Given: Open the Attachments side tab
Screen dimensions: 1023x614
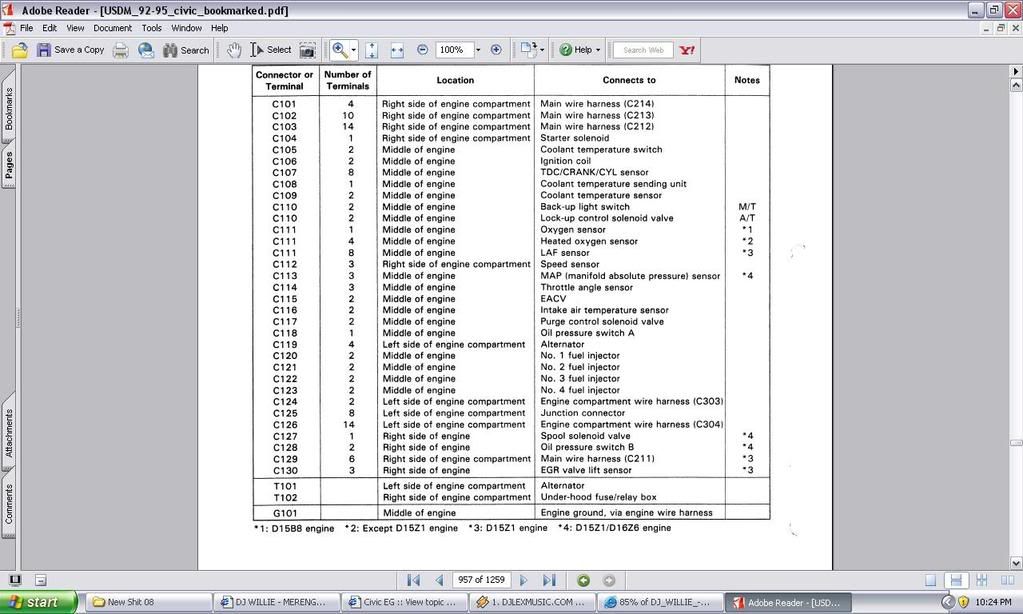Looking at the screenshot, I should (x=8, y=434).
